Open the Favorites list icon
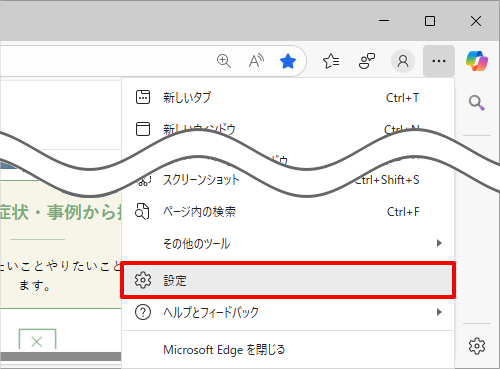The width and height of the screenshot is (500, 369). click(x=331, y=61)
